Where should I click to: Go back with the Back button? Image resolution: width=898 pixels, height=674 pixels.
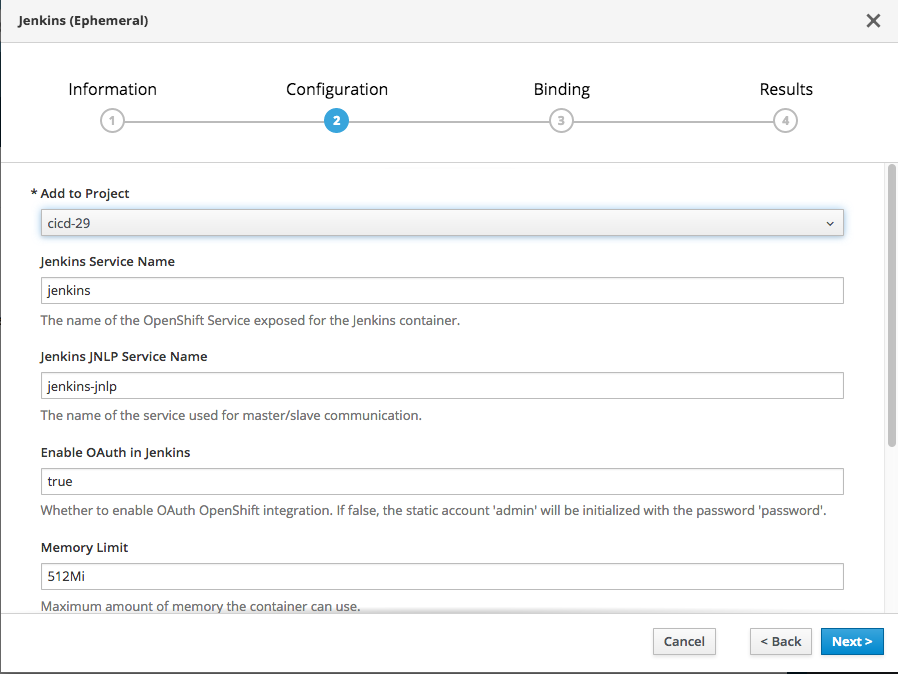click(x=781, y=641)
